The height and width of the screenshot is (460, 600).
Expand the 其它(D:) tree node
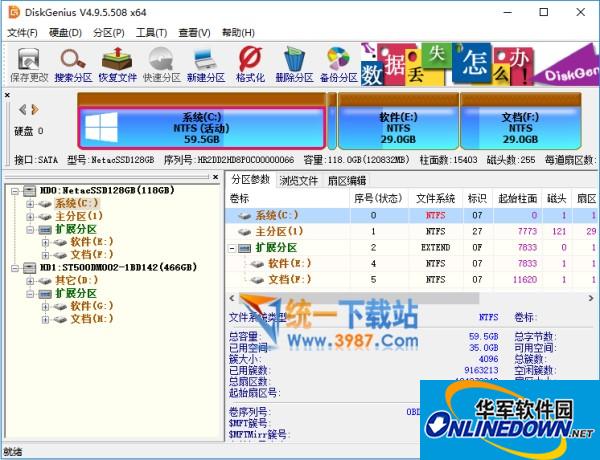click(x=30, y=281)
